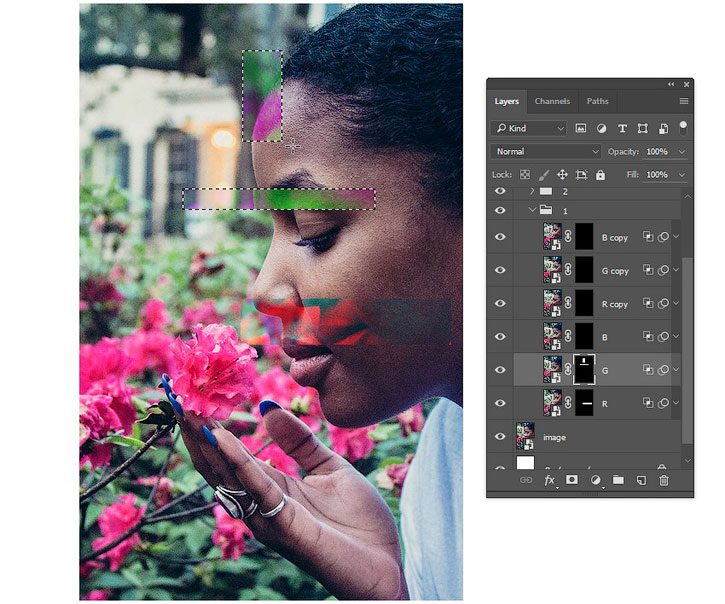Expand B copy layer effects arrow

[x=676, y=237]
